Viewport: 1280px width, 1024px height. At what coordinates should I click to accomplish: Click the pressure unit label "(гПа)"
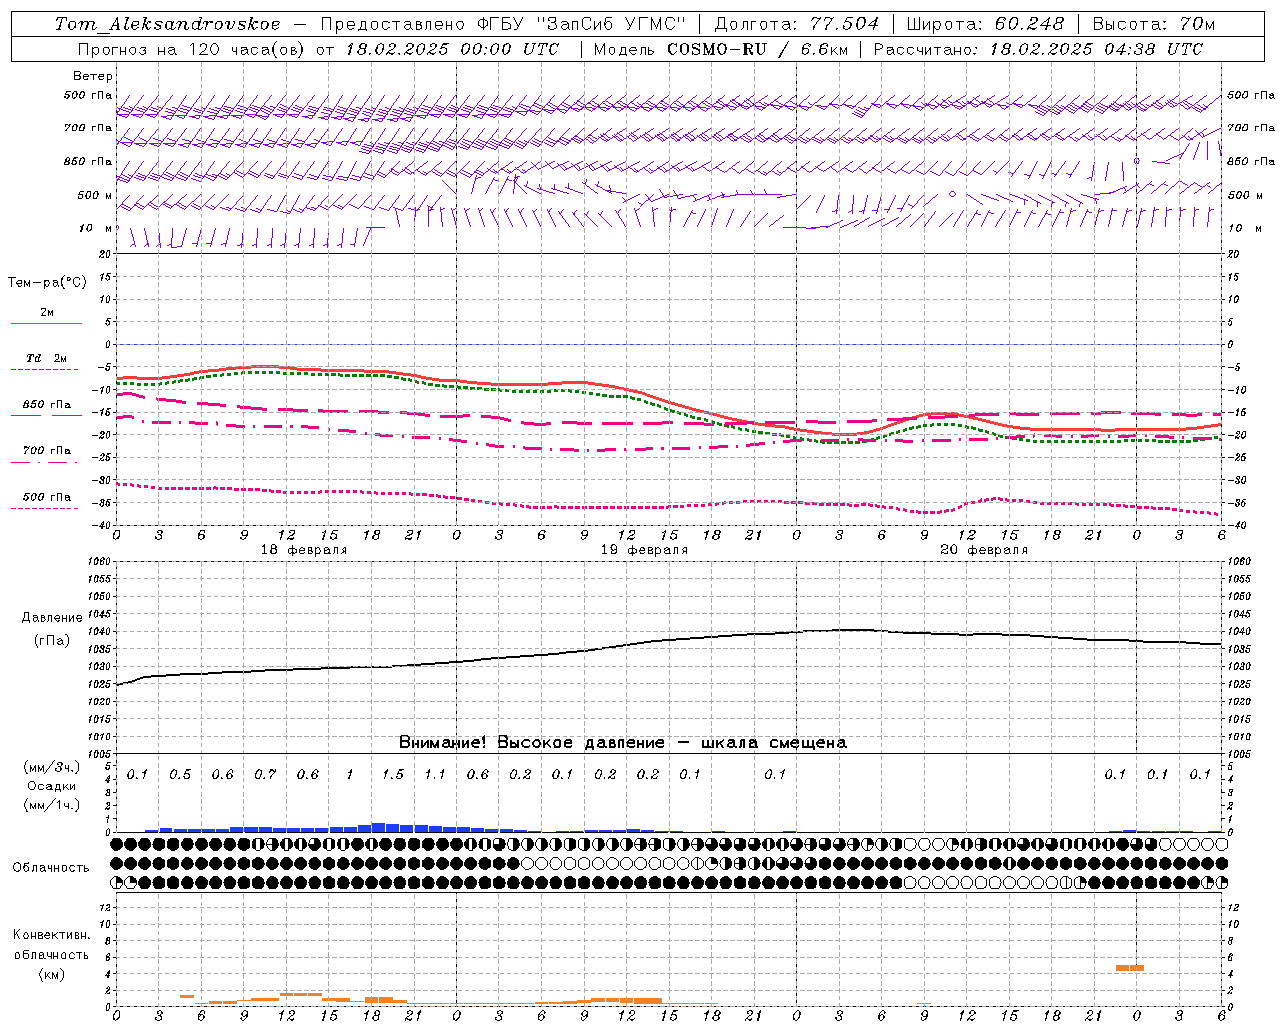(x=52, y=640)
